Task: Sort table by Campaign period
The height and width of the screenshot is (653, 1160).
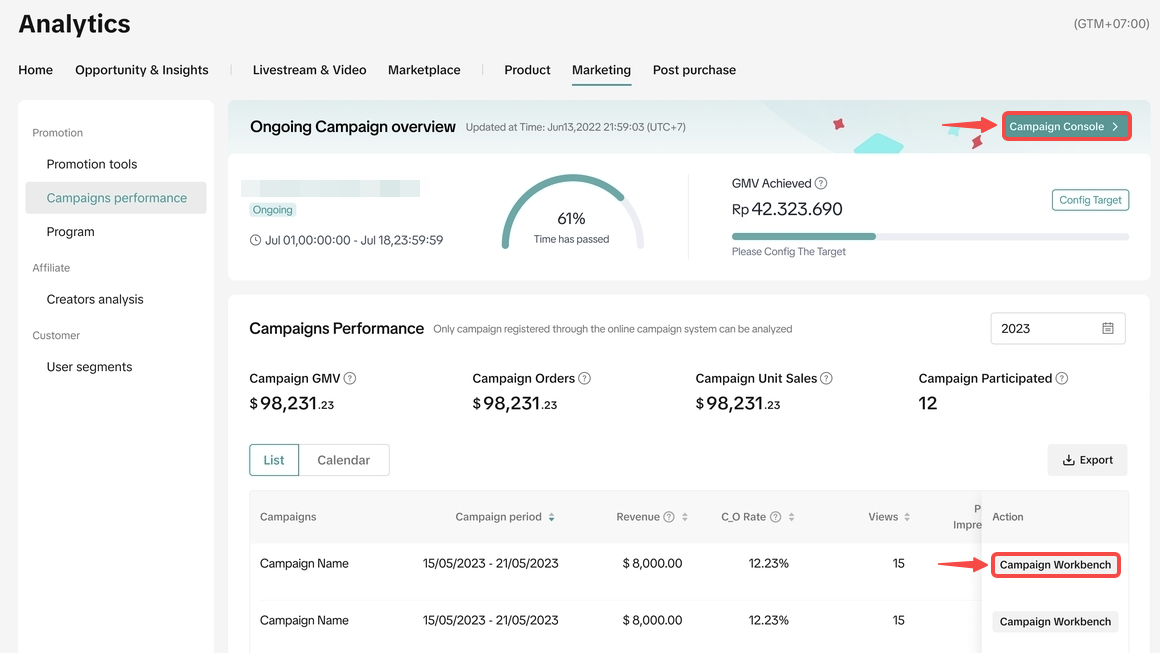Action: [551, 517]
